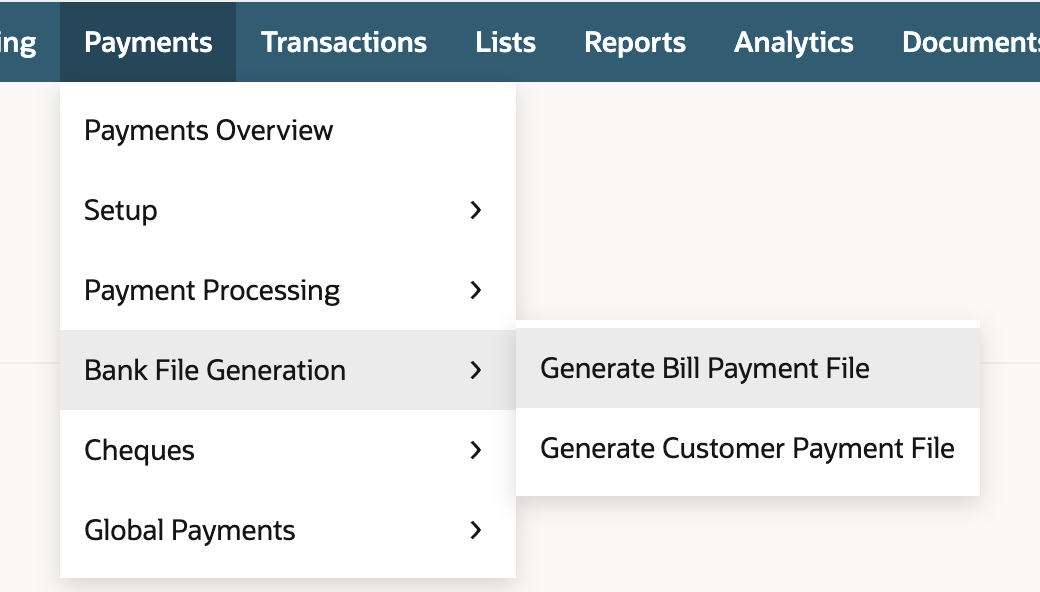Open the Documents menu

970,42
